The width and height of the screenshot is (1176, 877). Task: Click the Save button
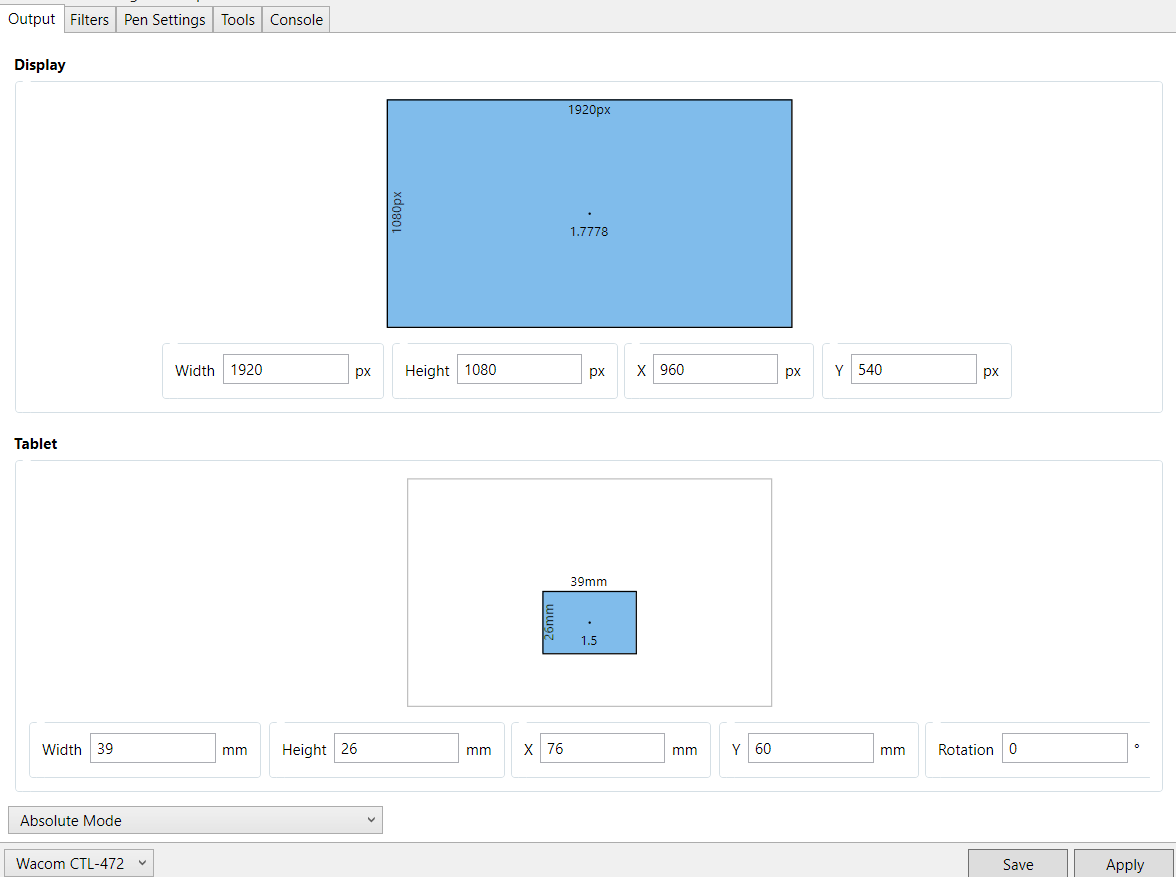[x=1018, y=864]
